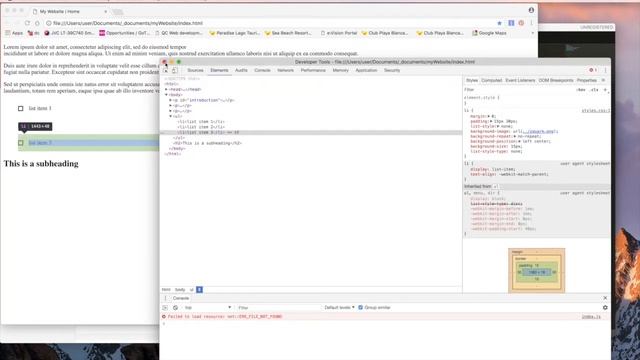The width and height of the screenshot is (640, 360).
Task: Open the Google Maps bookmark
Action: click(489, 33)
